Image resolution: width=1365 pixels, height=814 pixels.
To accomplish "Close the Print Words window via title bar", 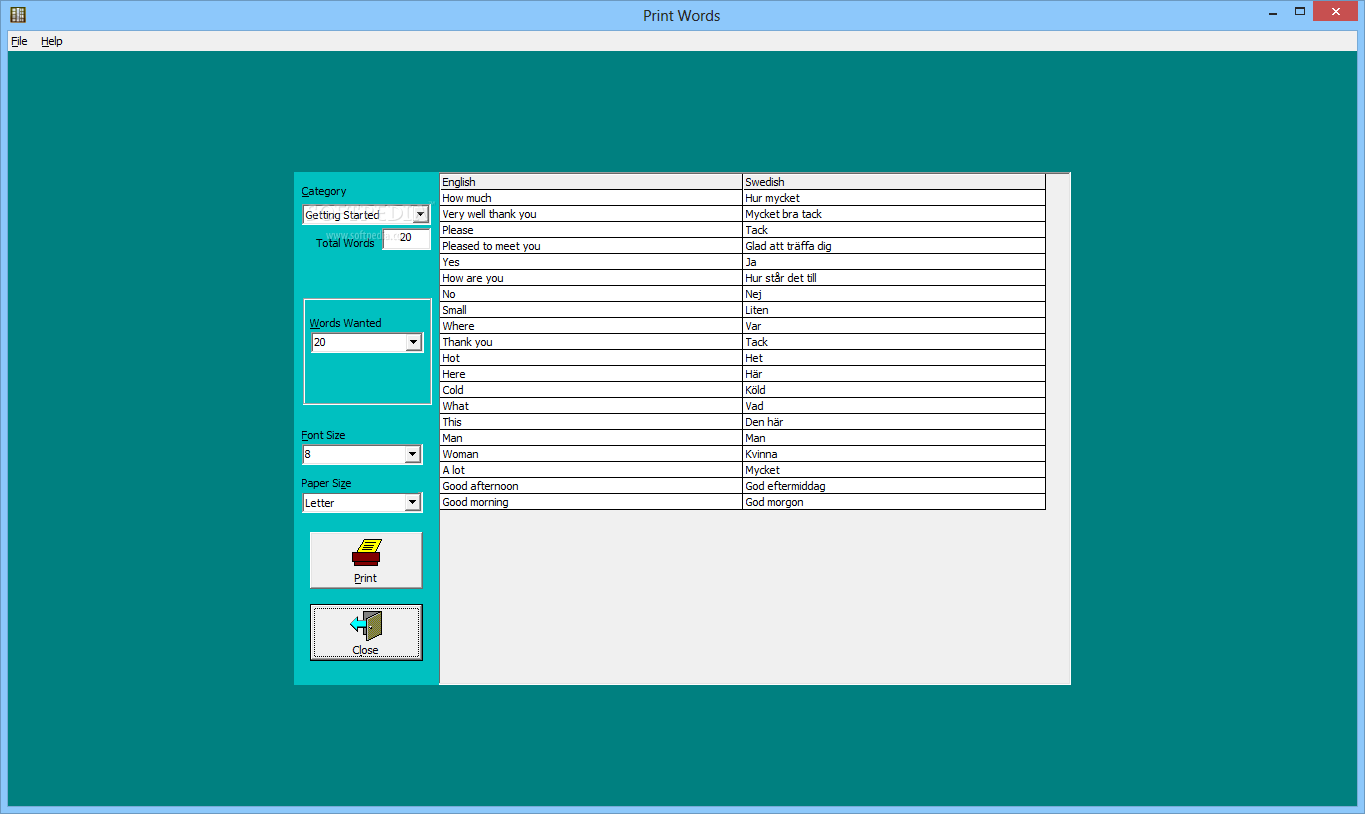I will (x=1335, y=12).
